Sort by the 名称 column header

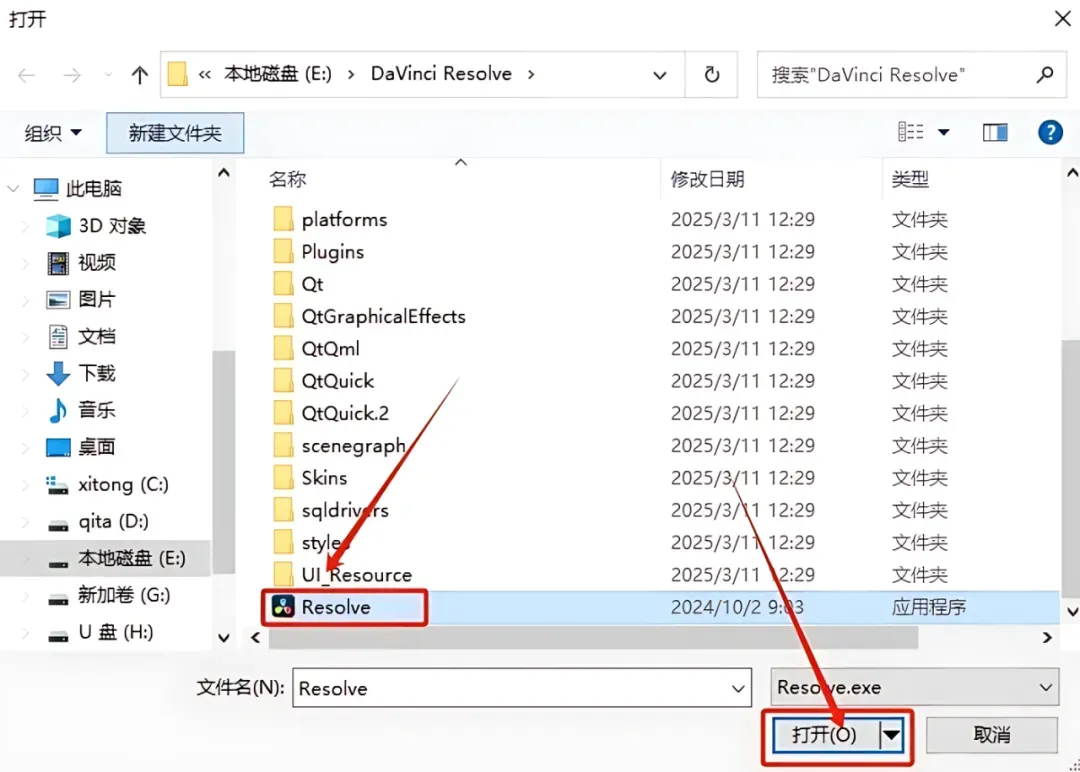tap(287, 180)
